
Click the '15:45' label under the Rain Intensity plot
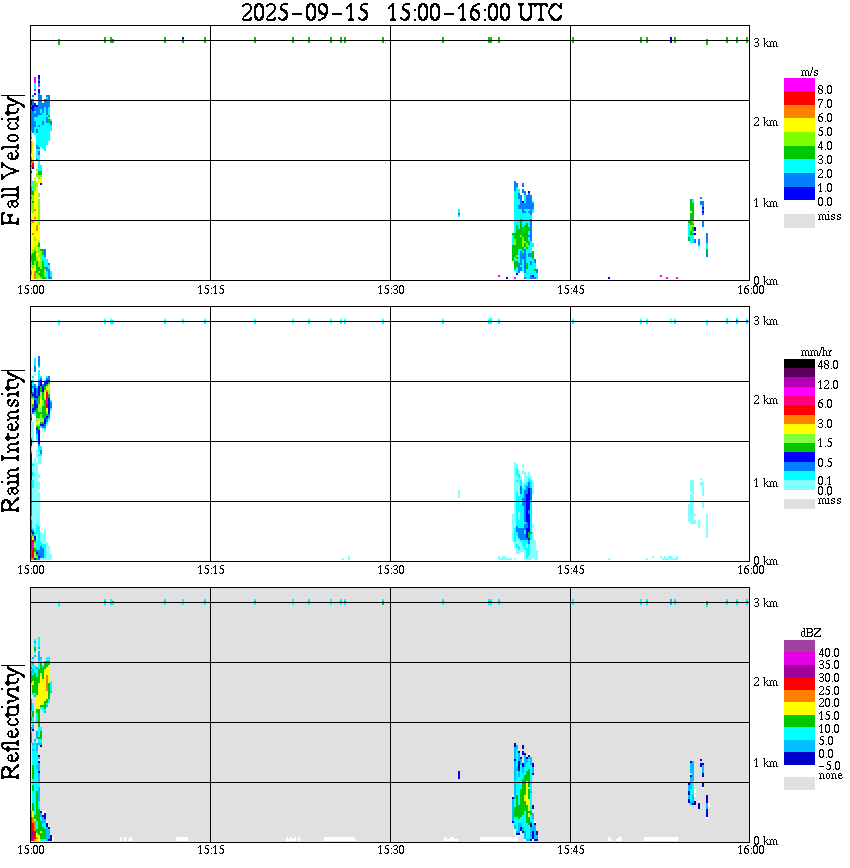(x=571, y=570)
